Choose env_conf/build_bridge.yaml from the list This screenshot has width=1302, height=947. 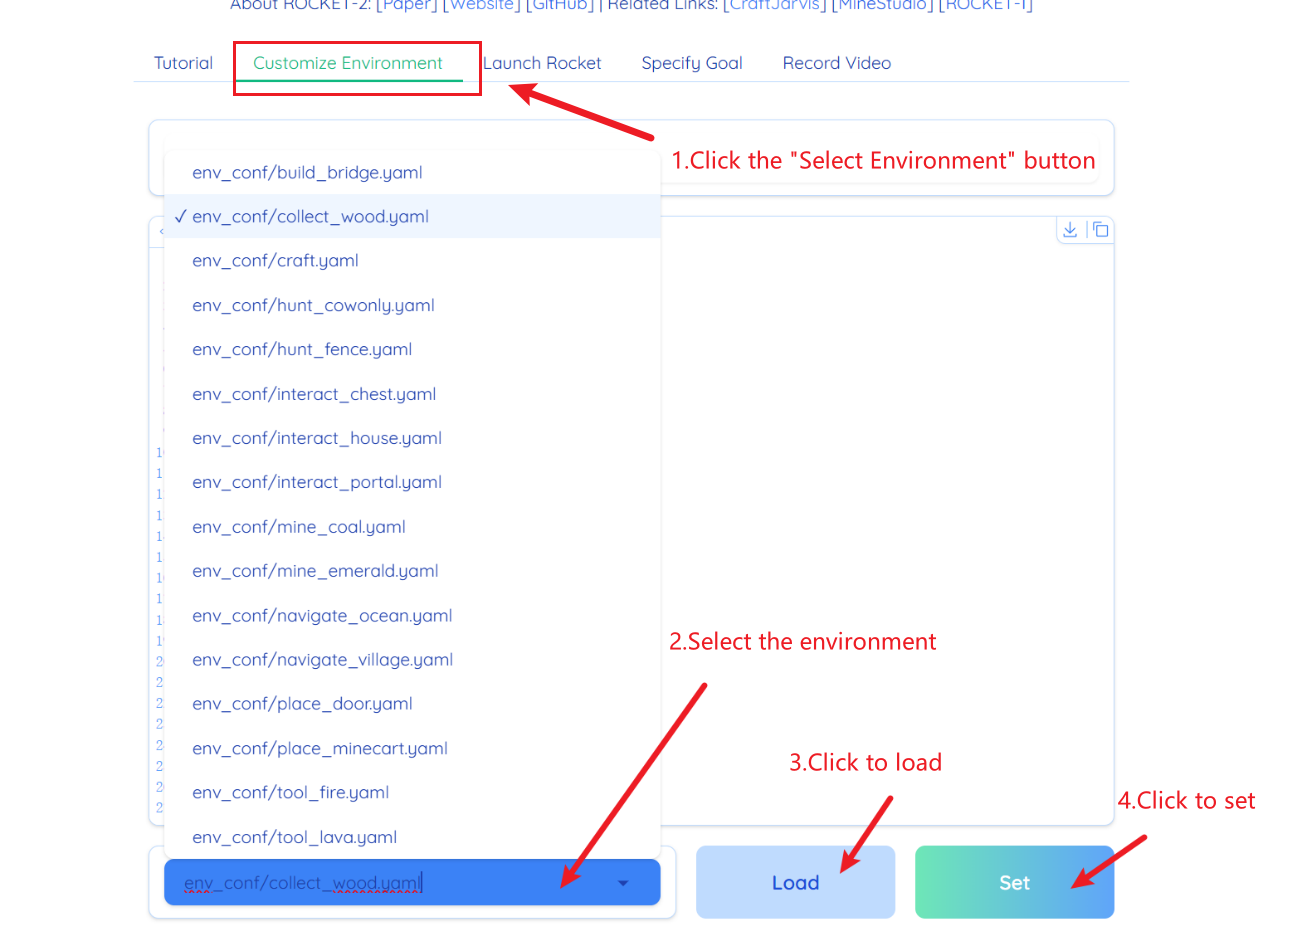tap(307, 173)
